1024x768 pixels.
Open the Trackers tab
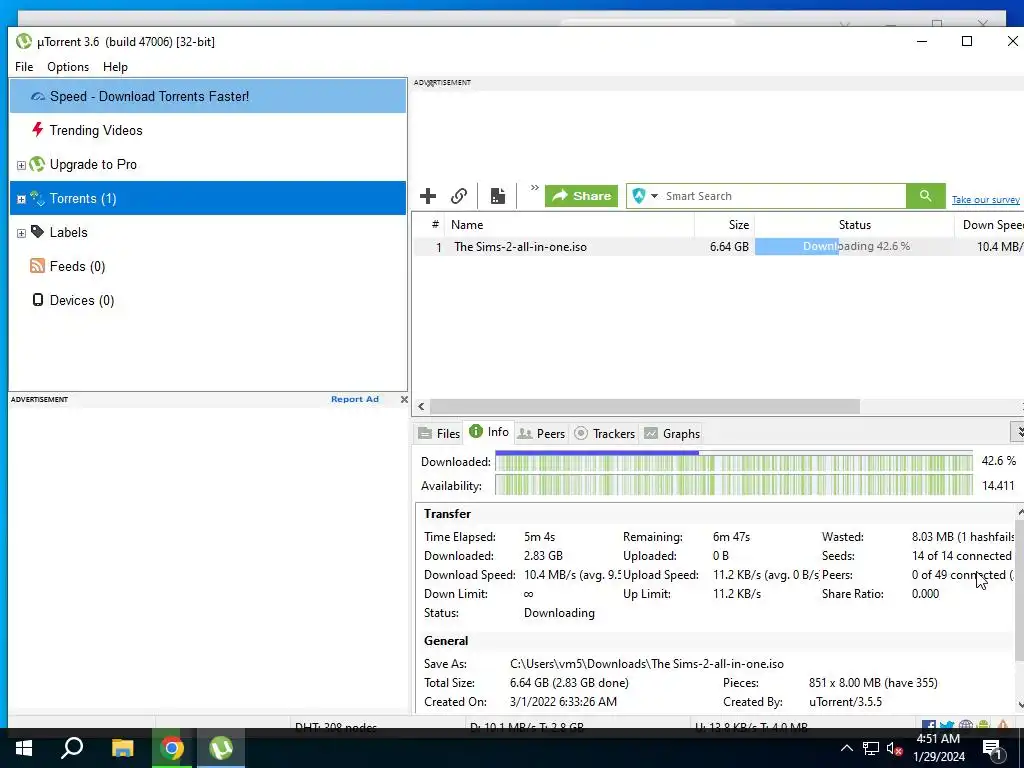604,434
